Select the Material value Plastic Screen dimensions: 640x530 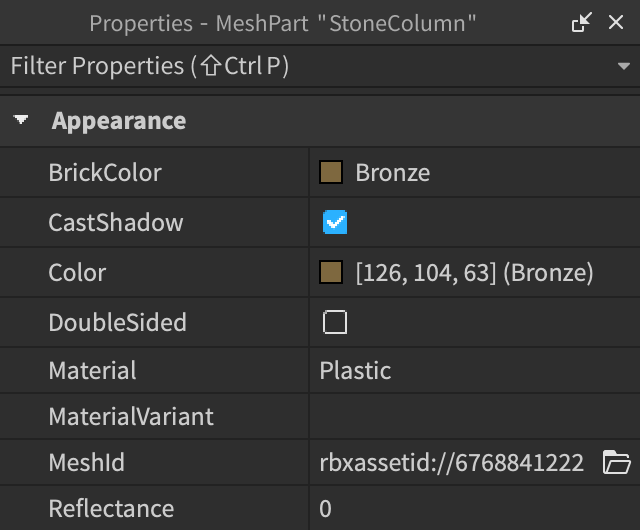(355, 371)
